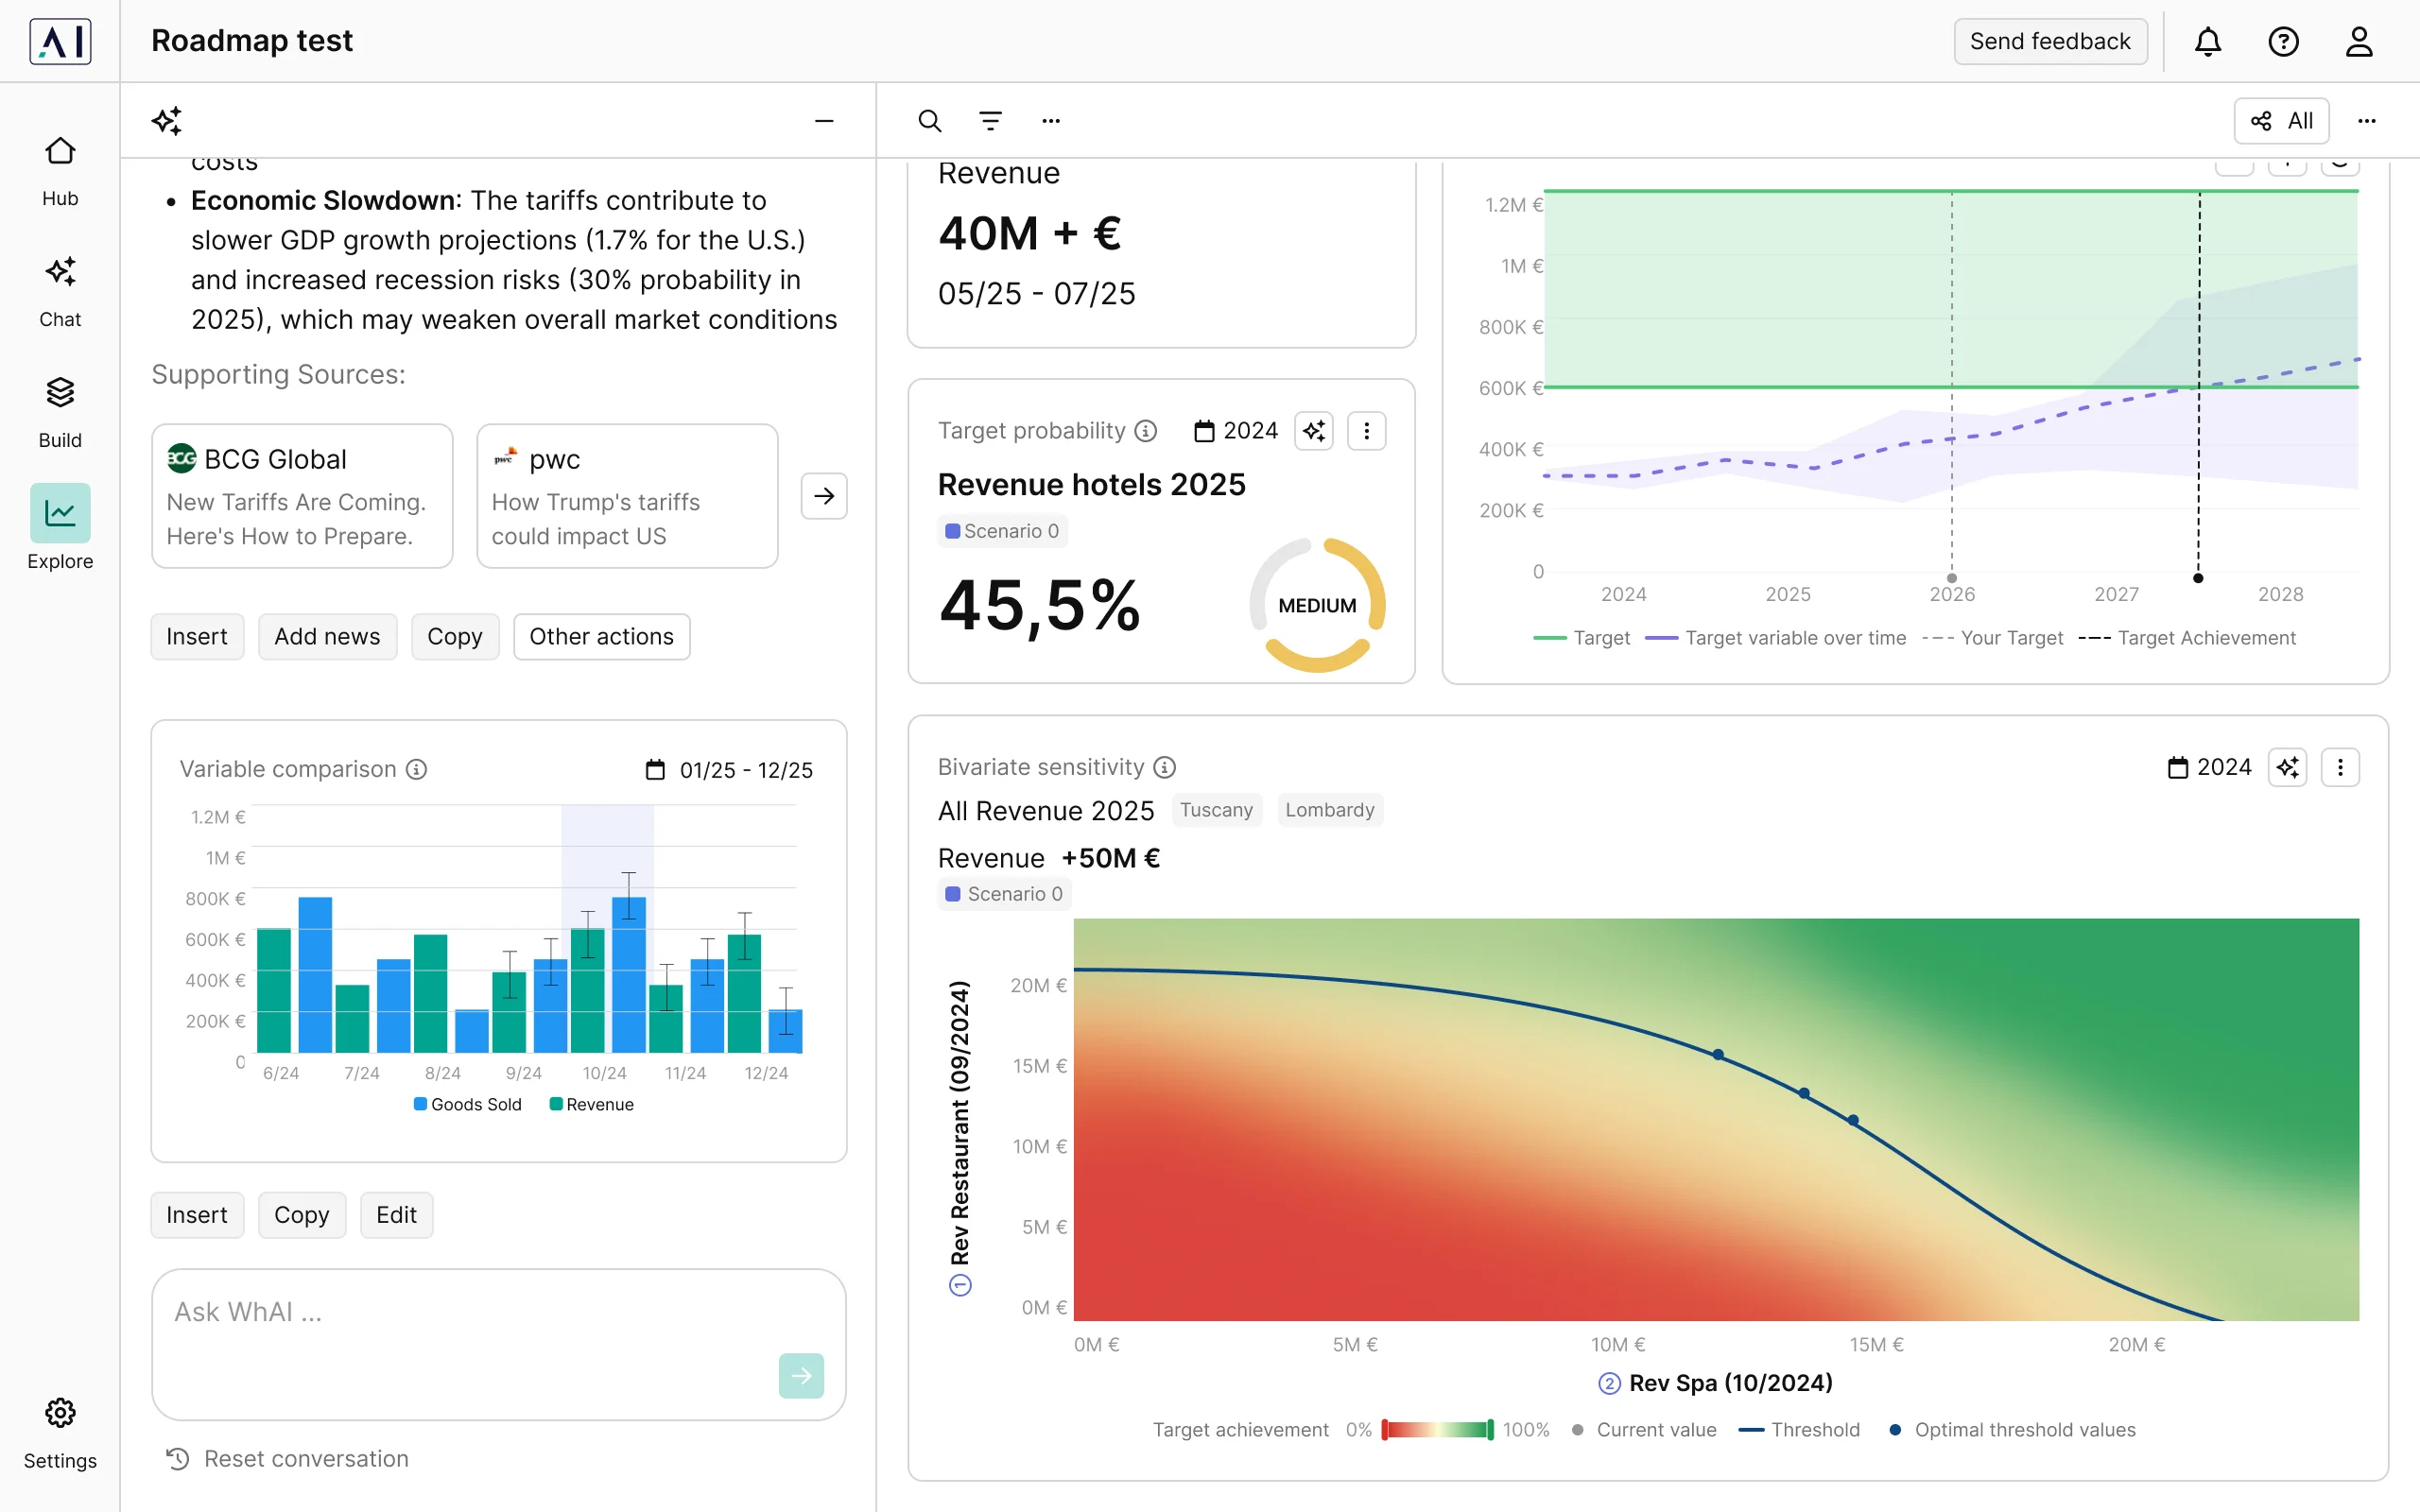
Task: Minimize the chat panel with dash icon
Action: [x=824, y=121]
